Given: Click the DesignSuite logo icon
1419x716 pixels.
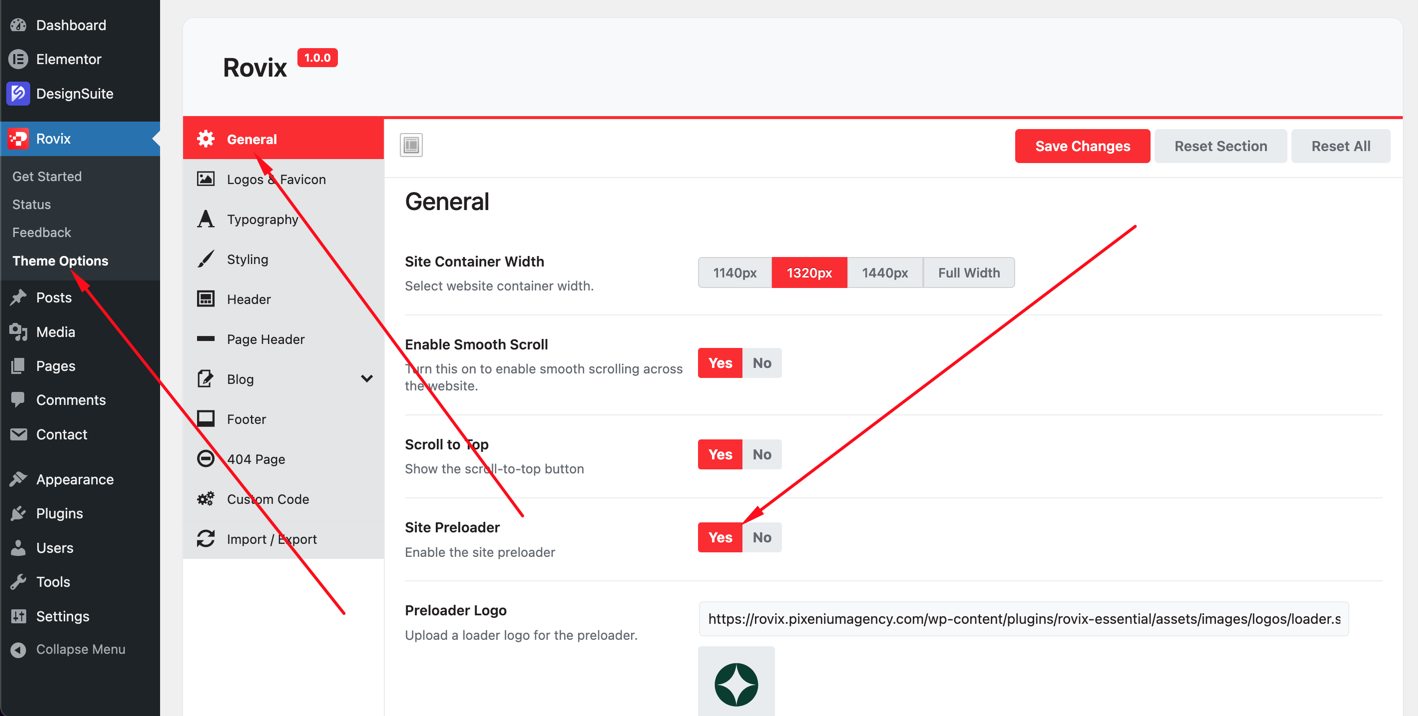Looking at the screenshot, I should pos(18,93).
